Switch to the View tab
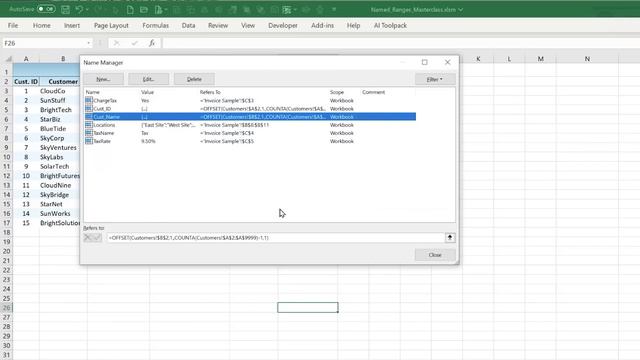The height and width of the screenshot is (360, 640). [x=248, y=25]
